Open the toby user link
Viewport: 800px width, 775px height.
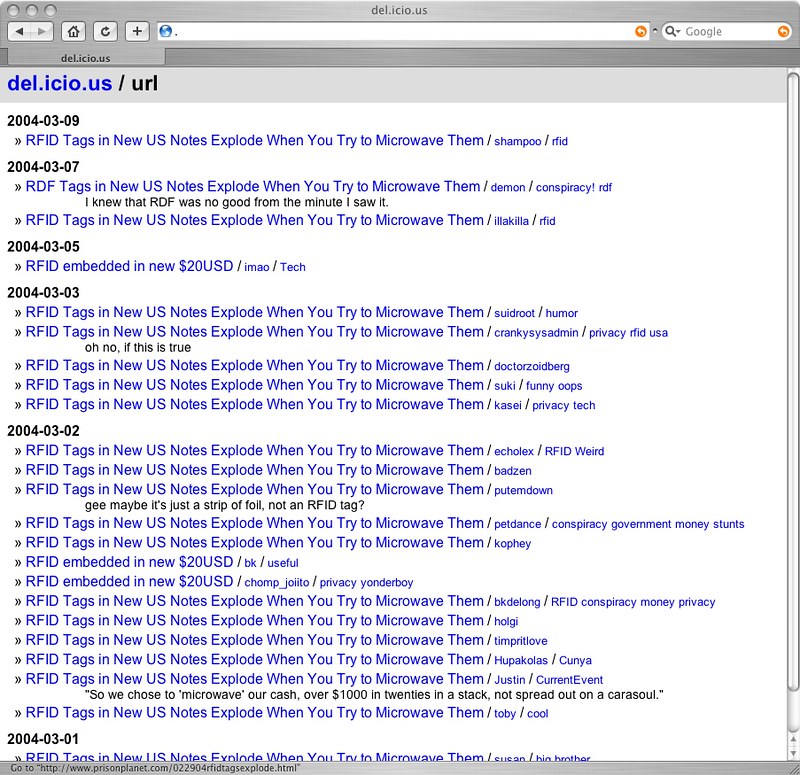coord(505,713)
